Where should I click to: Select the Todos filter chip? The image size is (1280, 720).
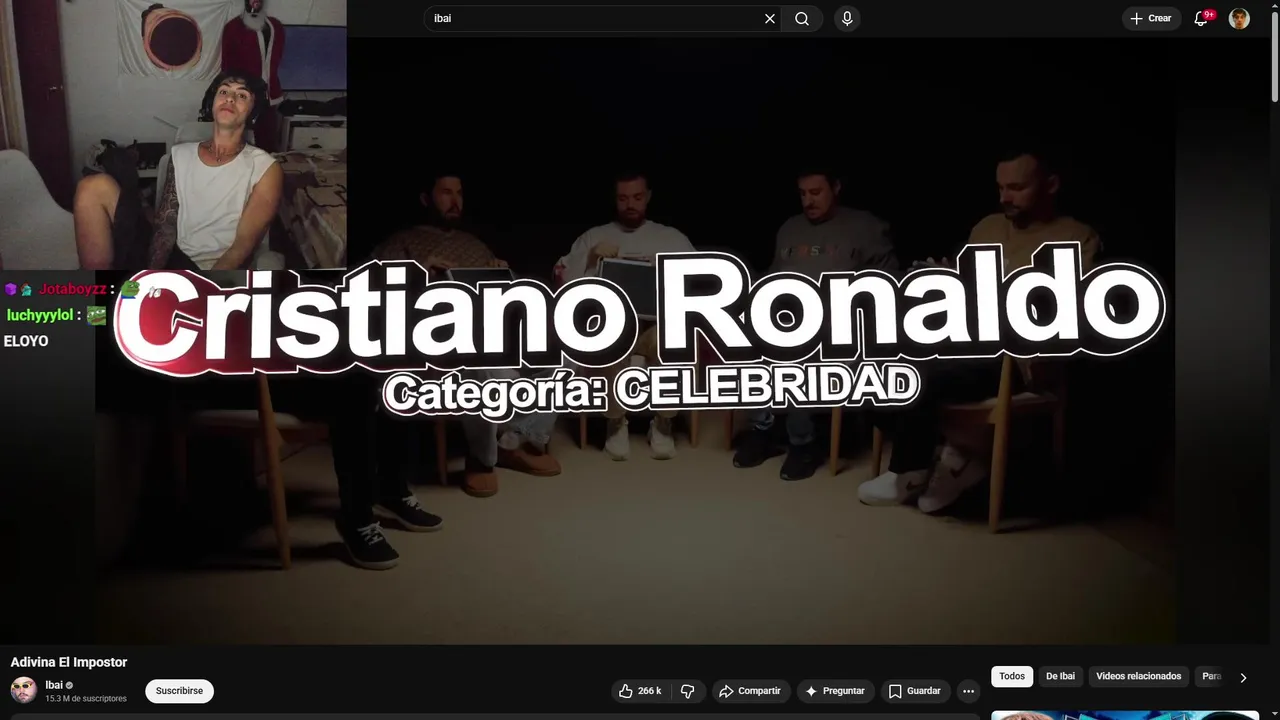point(1012,677)
